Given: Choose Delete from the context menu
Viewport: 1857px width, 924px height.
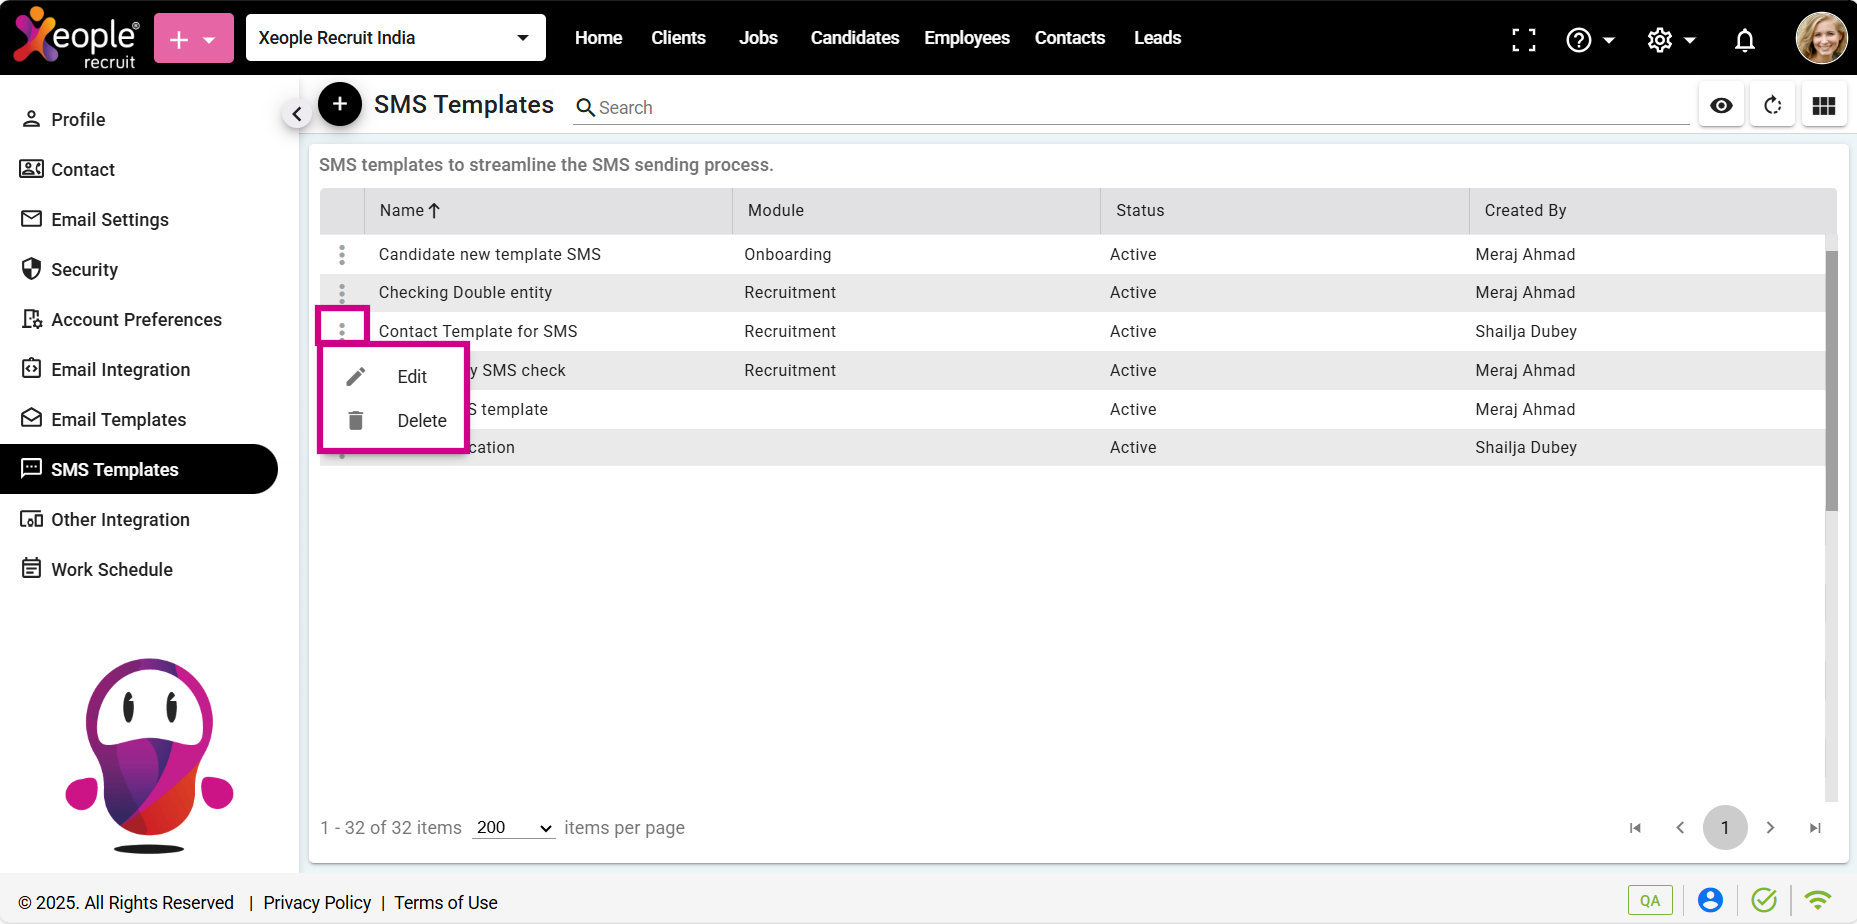Looking at the screenshot, I should 421,421.
